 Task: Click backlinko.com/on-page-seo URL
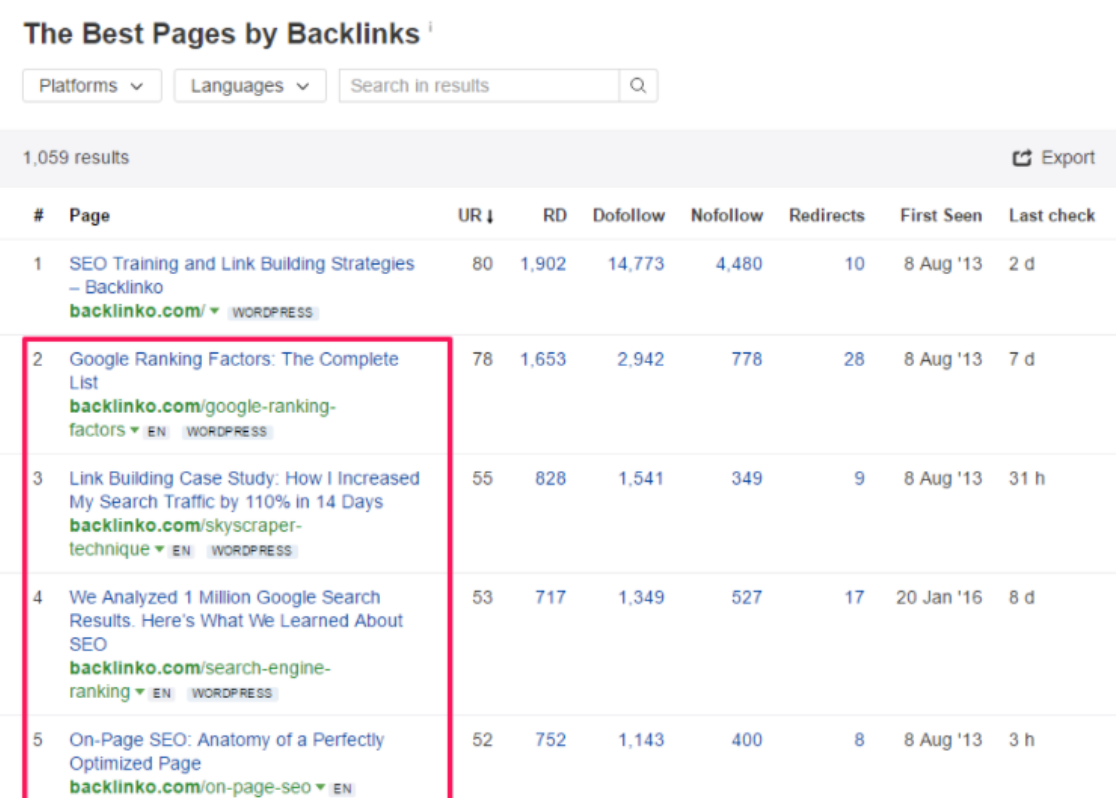[x=190, y=787]
